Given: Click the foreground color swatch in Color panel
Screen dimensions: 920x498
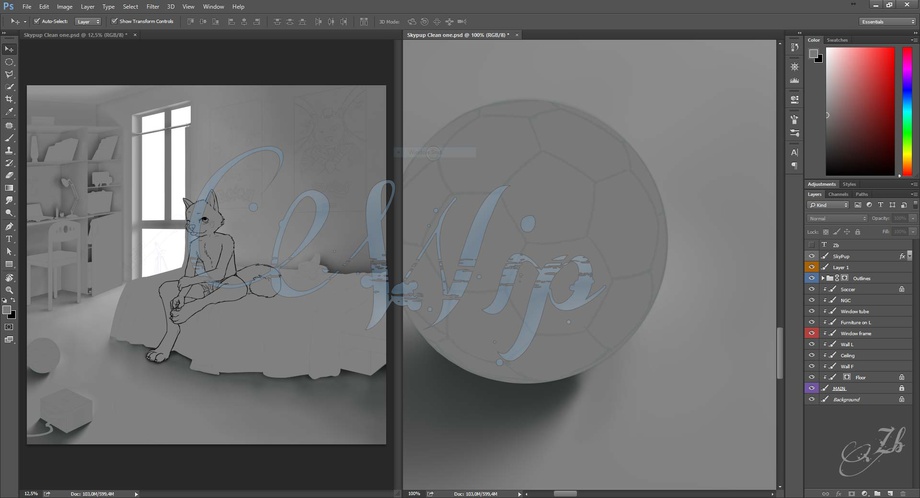Looking at the screenshot, I should 813,53.
